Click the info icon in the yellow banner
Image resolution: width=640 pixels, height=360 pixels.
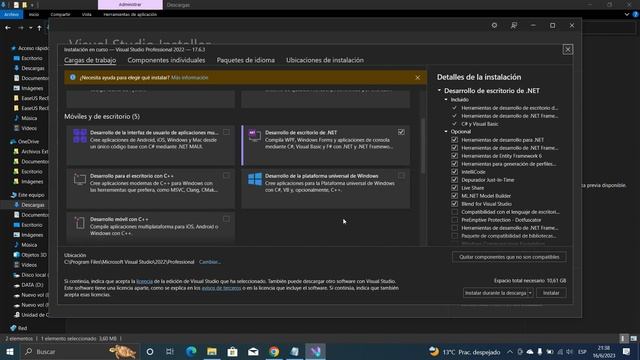point(73,77)
